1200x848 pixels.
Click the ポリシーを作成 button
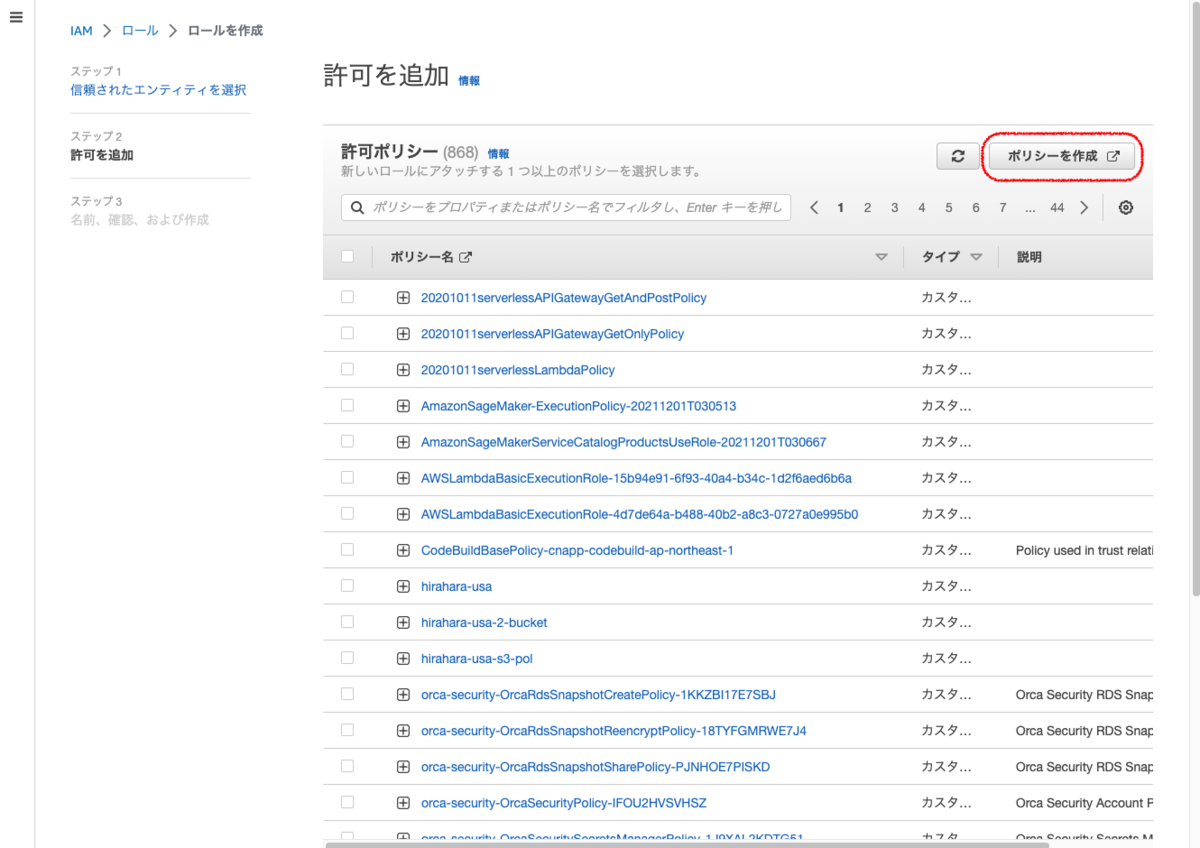tap(1061, 156)
